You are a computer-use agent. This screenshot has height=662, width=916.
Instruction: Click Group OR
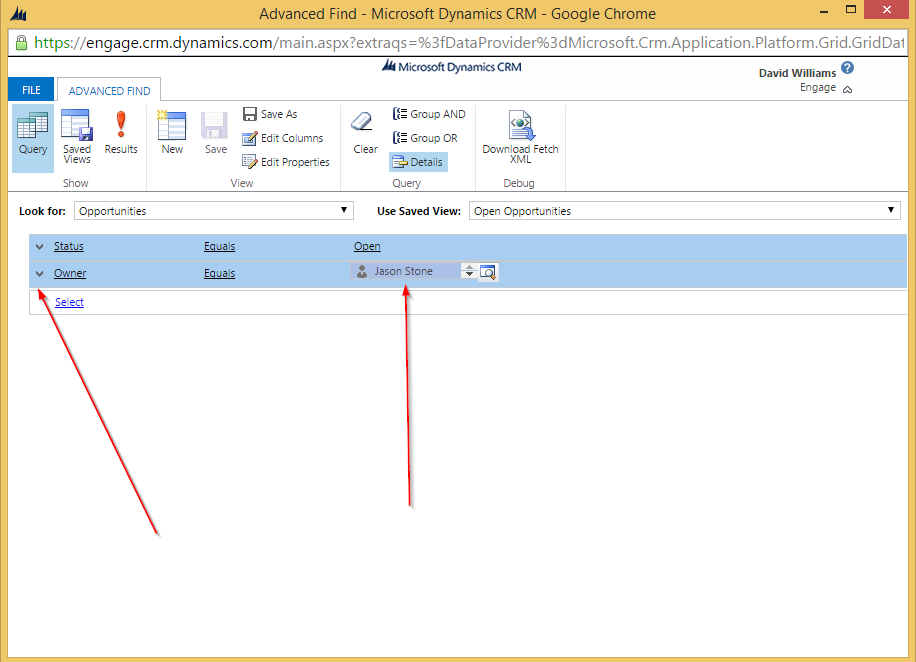[x=425, y=138]
